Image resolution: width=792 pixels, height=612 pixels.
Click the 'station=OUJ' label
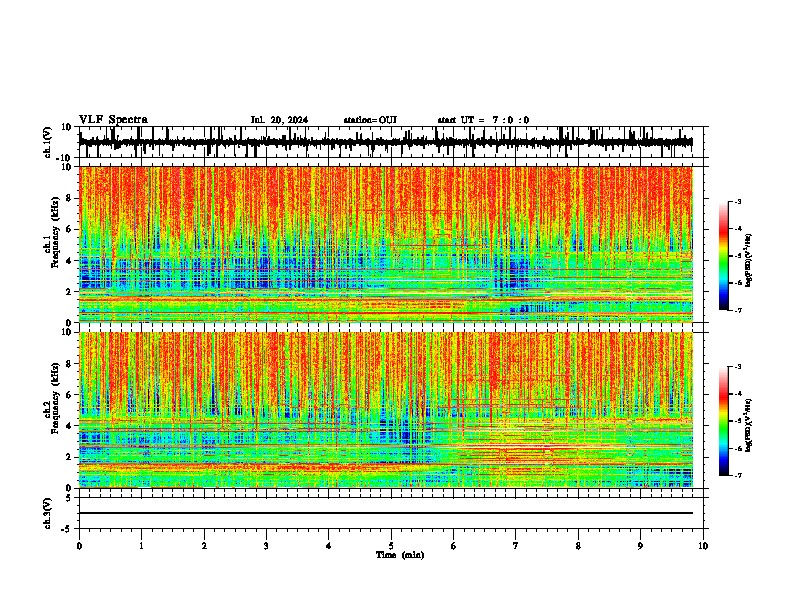coord(370,120)
